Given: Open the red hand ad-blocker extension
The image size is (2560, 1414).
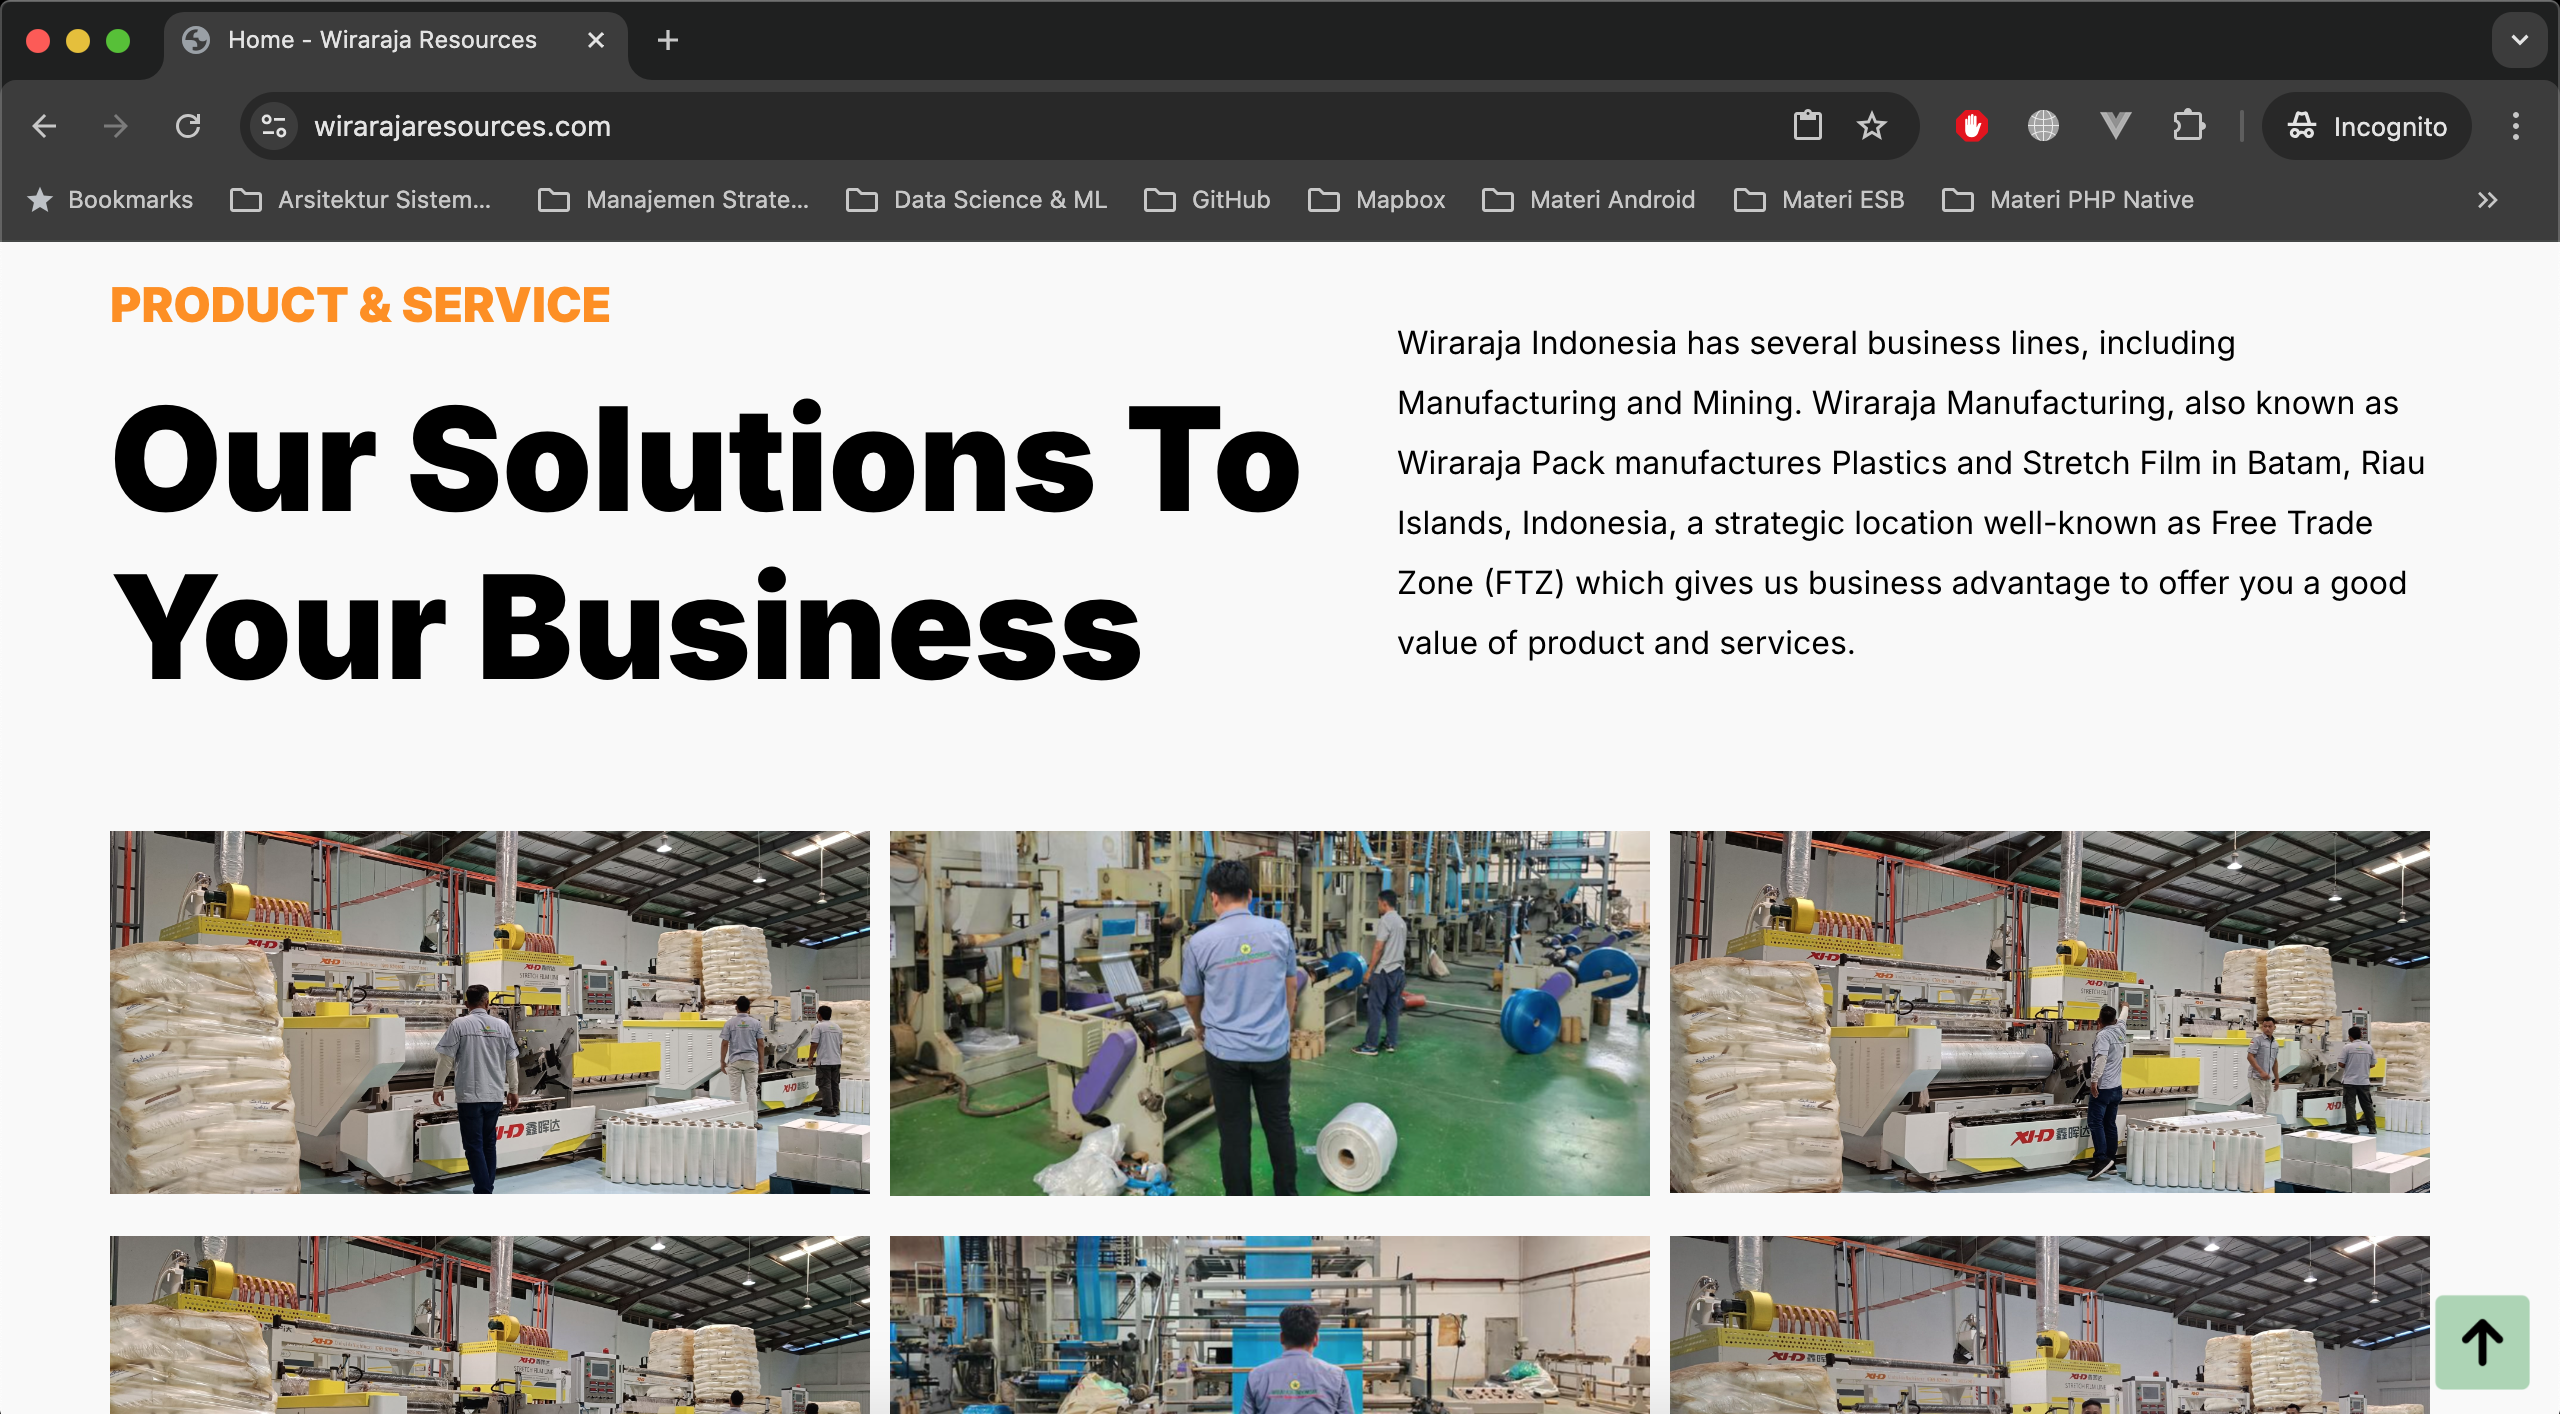Looking at the screenshot, I should (x=1971, y=126).
